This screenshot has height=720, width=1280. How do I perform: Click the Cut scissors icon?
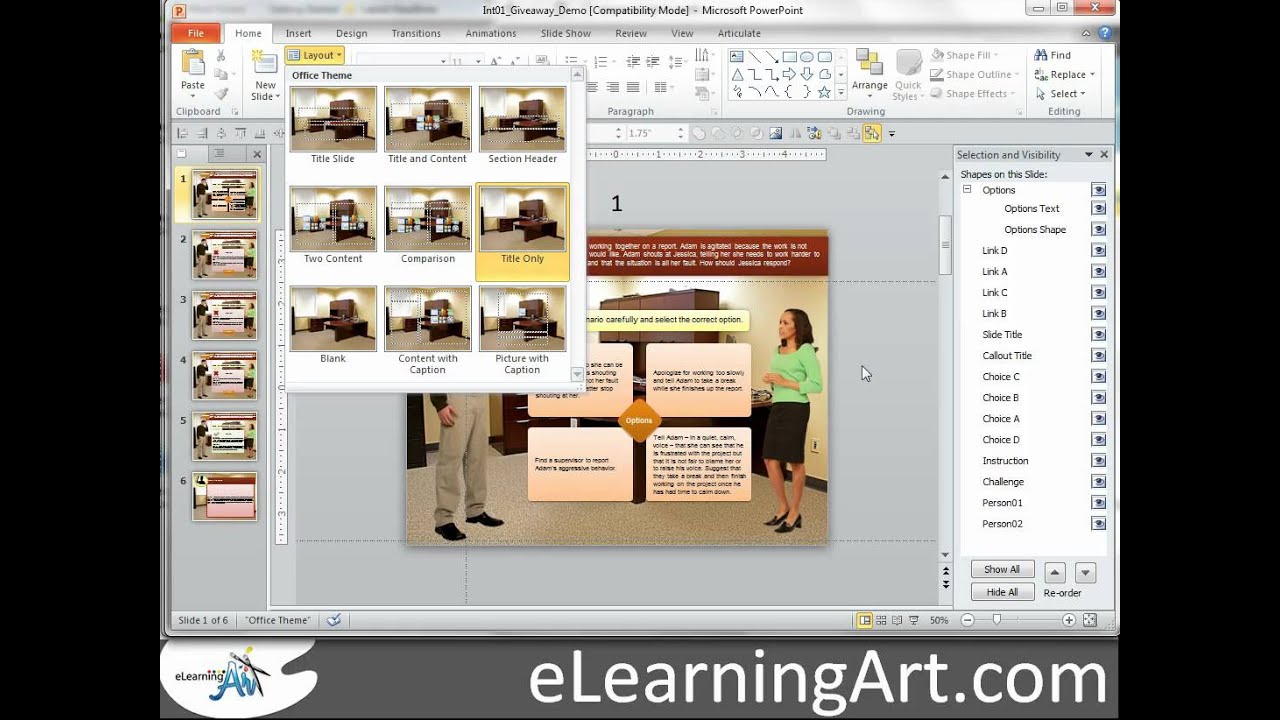(x=221, y=56)
